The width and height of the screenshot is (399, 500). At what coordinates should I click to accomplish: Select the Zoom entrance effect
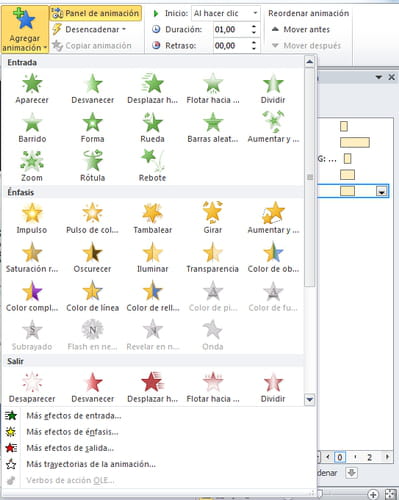[32, 166]
